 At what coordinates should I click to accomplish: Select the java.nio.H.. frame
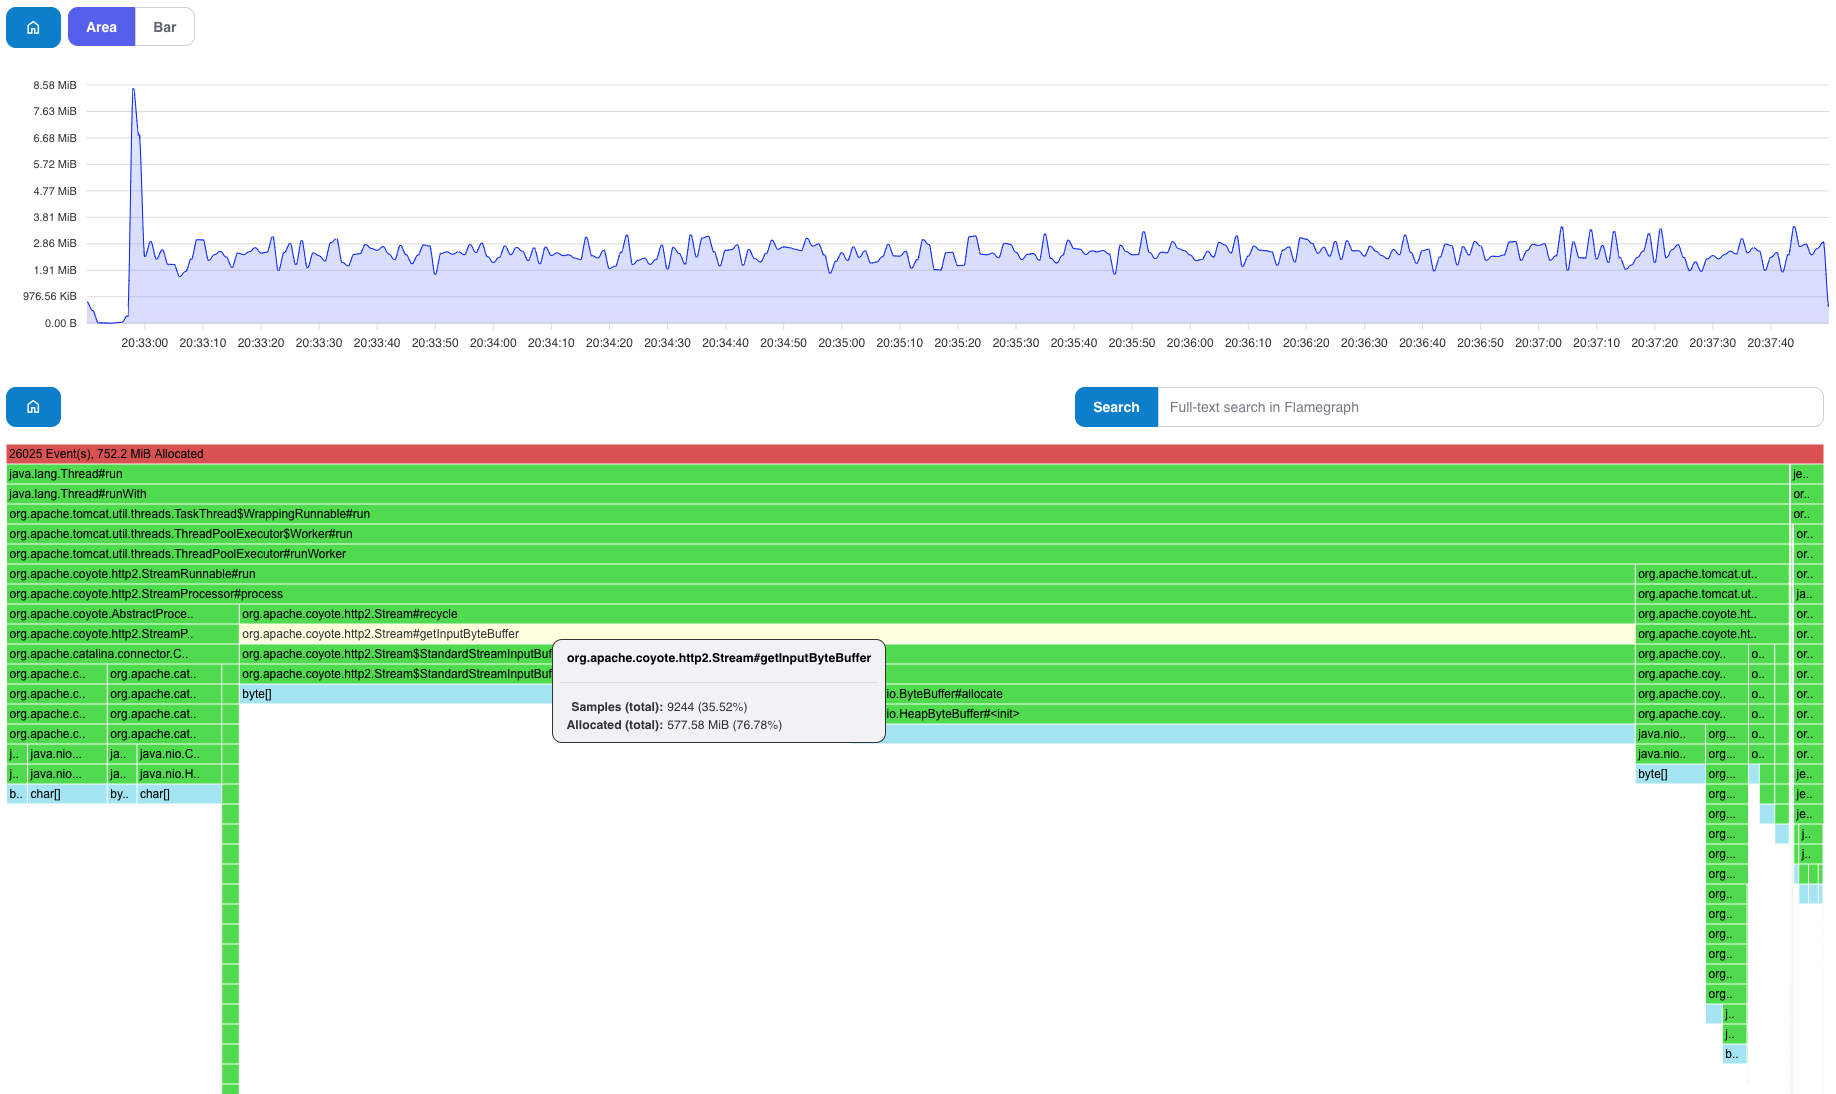179,774
